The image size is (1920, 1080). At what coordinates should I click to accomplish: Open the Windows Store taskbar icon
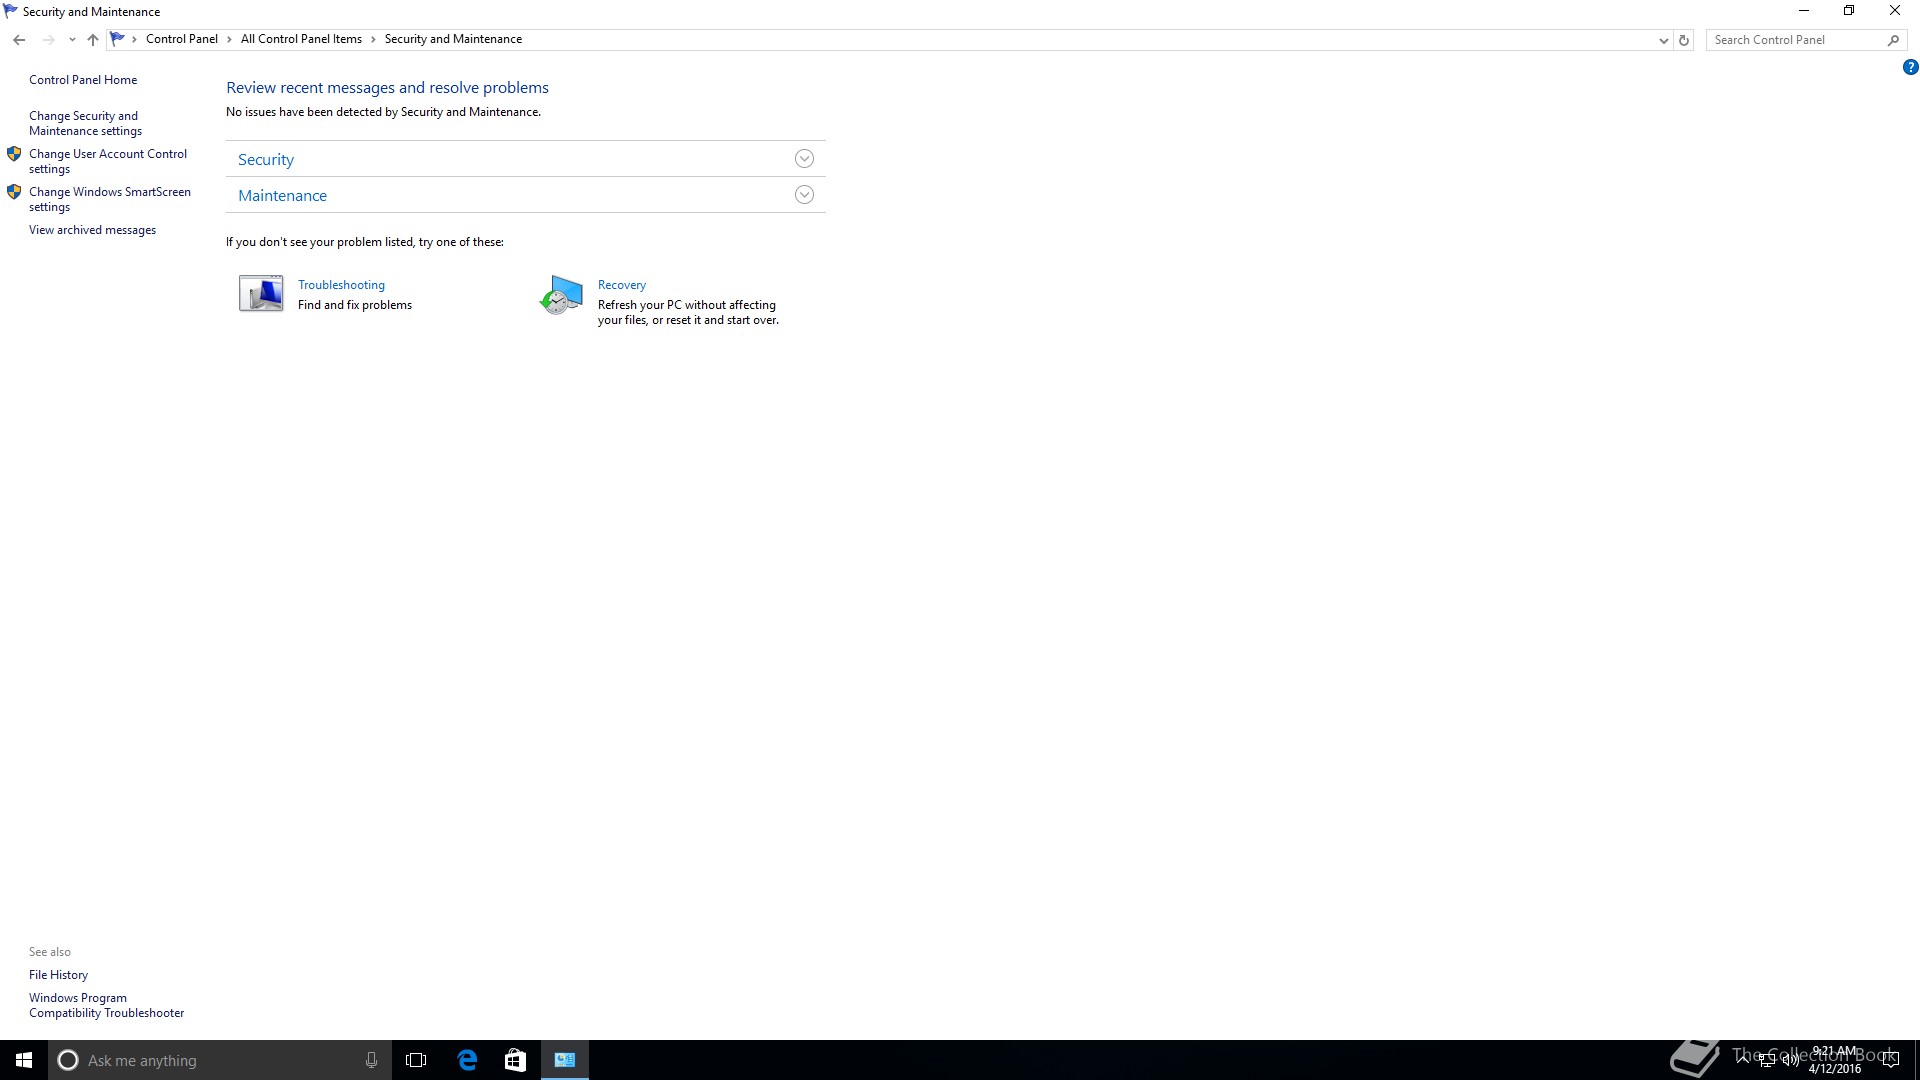point(515,1060)
